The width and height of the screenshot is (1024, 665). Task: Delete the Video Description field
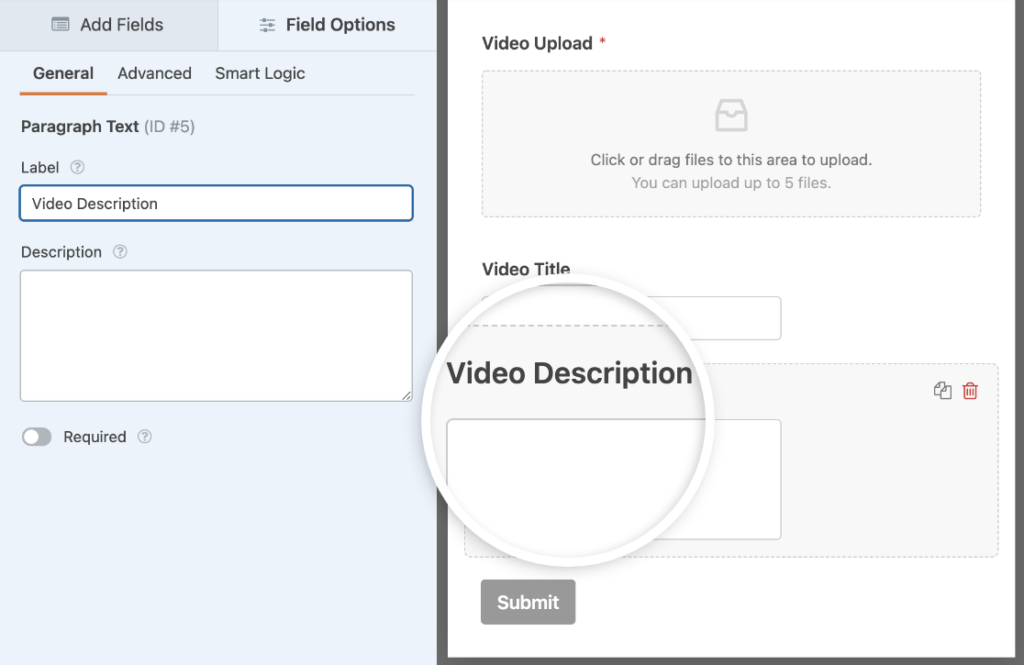tap(969, 390)
